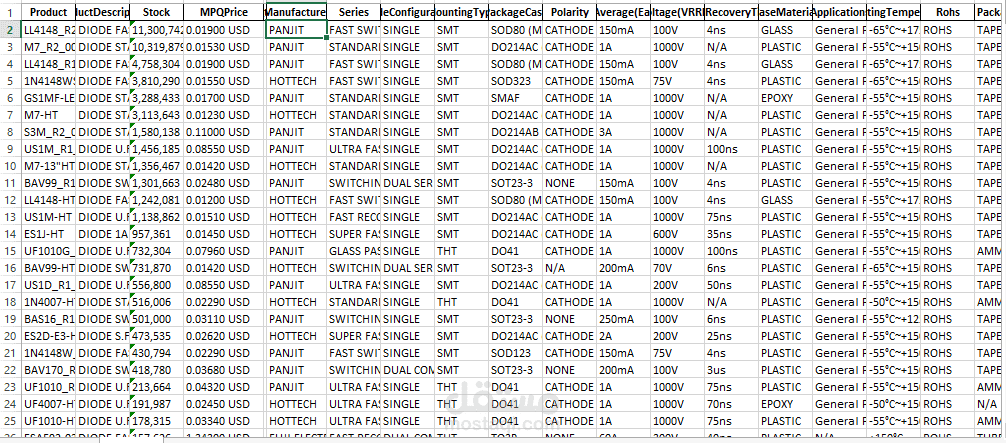Click the price 0.03680 USD
Viewport: 1006px width, 443px height.
tap(222, 370)
